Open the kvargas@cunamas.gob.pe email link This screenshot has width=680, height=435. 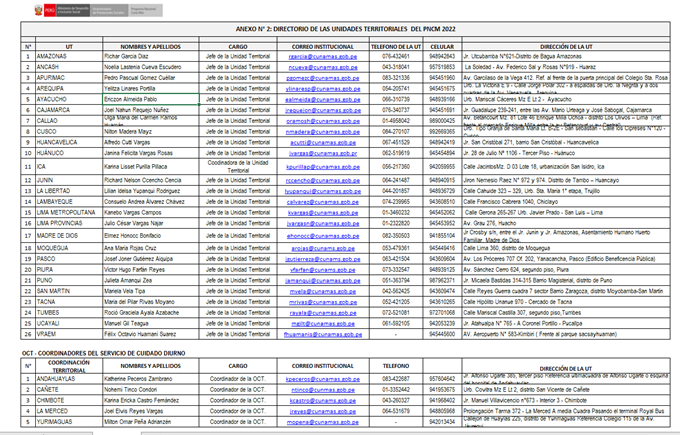[x=323, y=213]
